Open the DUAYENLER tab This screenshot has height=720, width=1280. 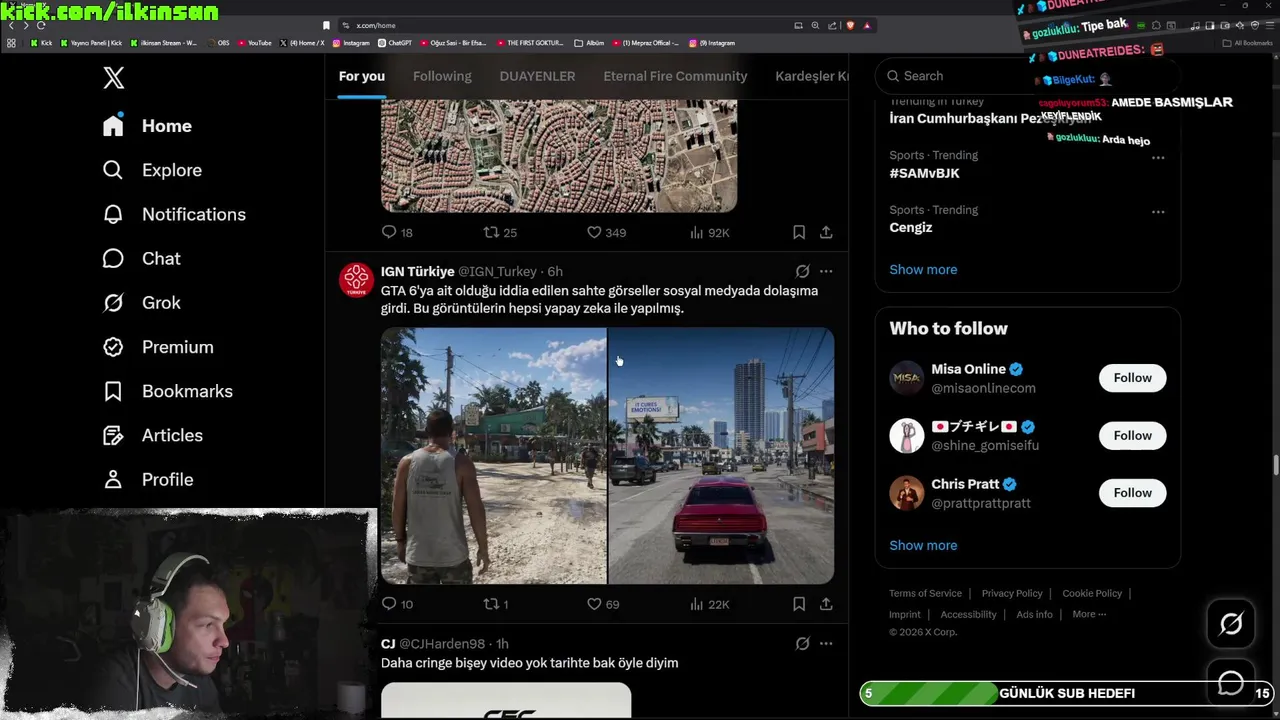coord(537,76)
